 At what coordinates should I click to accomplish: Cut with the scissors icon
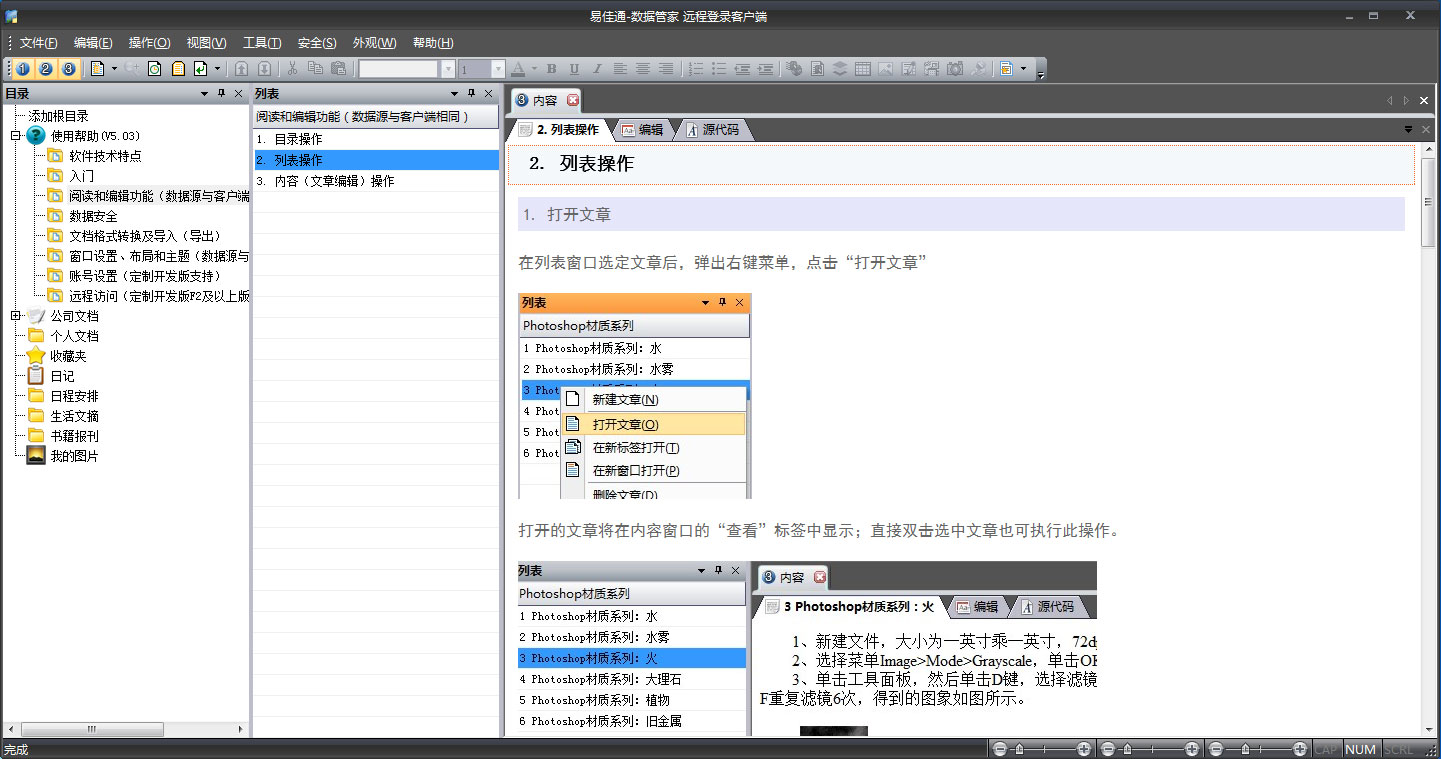(293, 69)
